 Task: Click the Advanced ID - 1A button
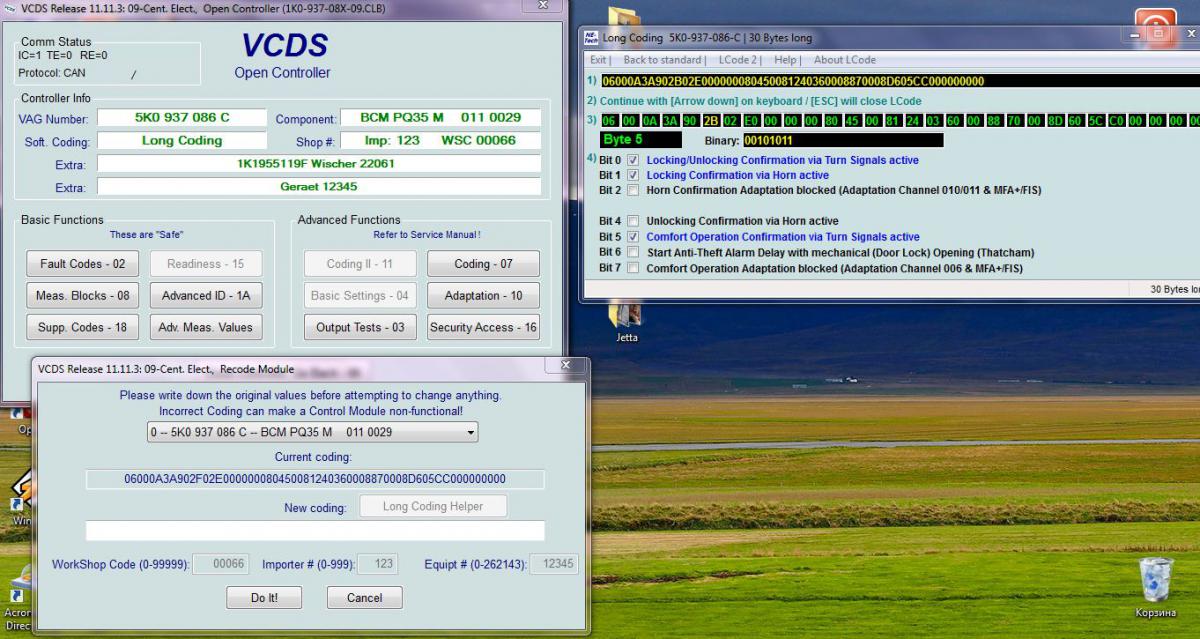[x=207, y=296]
